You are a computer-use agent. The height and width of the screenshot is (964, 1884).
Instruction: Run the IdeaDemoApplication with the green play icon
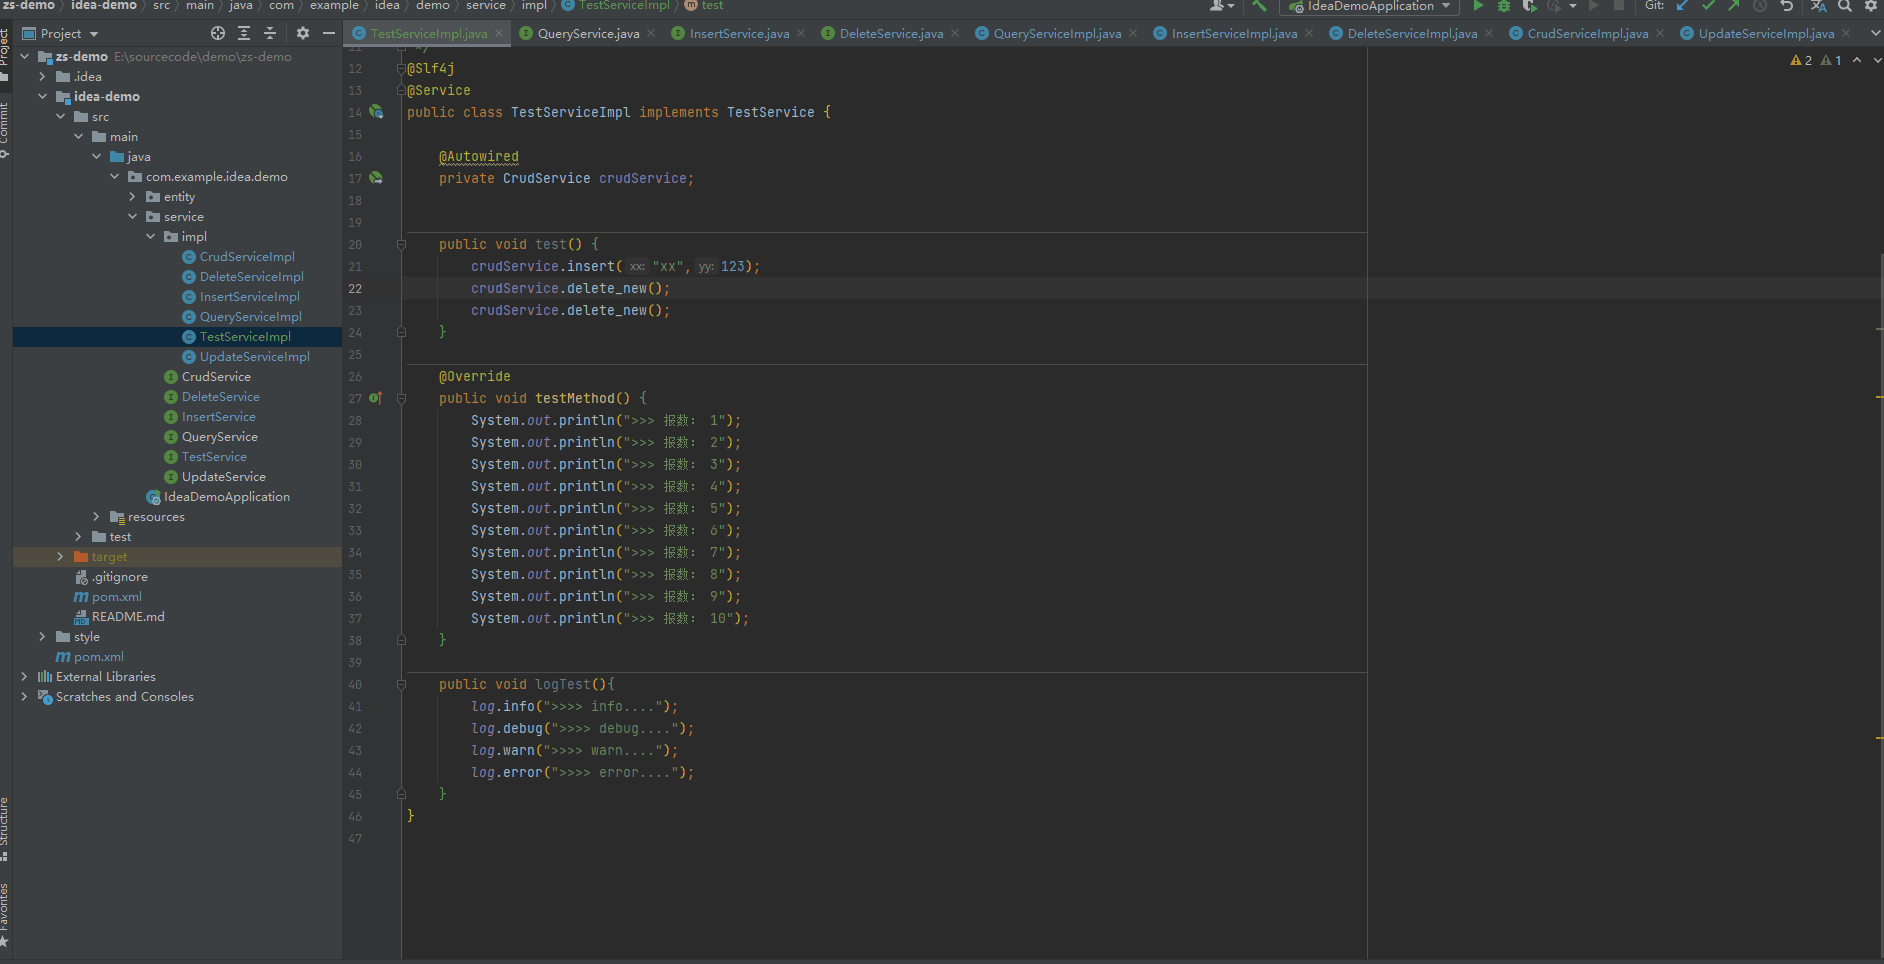click(x=1479, y=7)
